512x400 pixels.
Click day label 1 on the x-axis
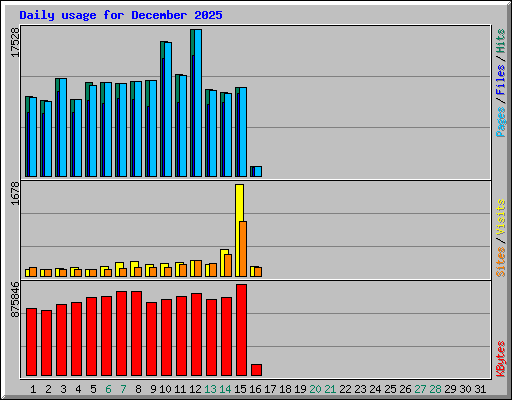point(33,389)
